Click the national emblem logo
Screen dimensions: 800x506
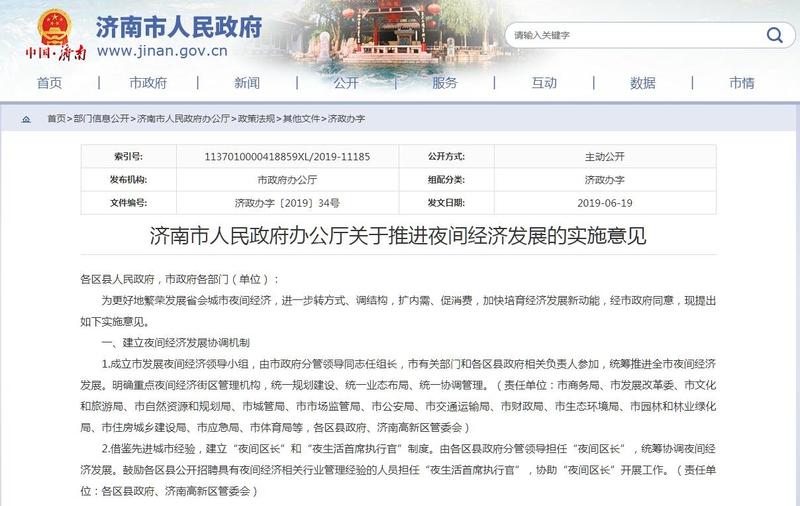(55, 27)
